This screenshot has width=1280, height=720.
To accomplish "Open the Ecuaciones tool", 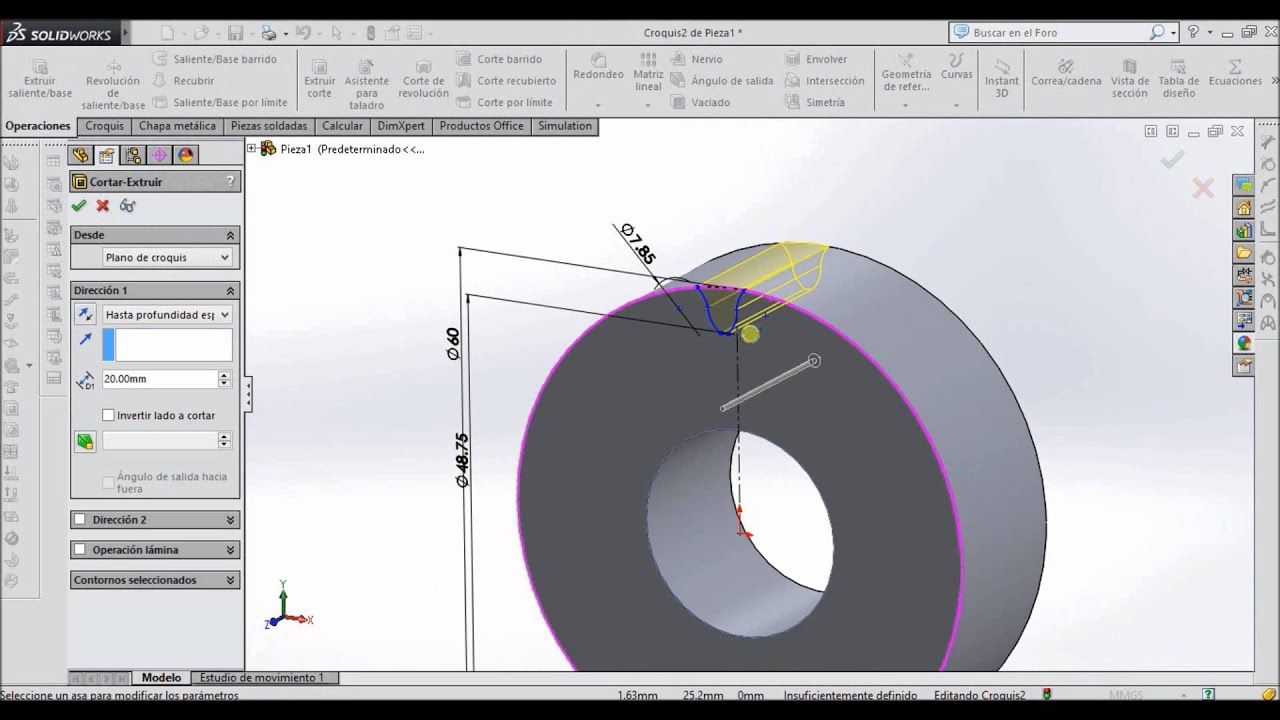I will 1235,73.
